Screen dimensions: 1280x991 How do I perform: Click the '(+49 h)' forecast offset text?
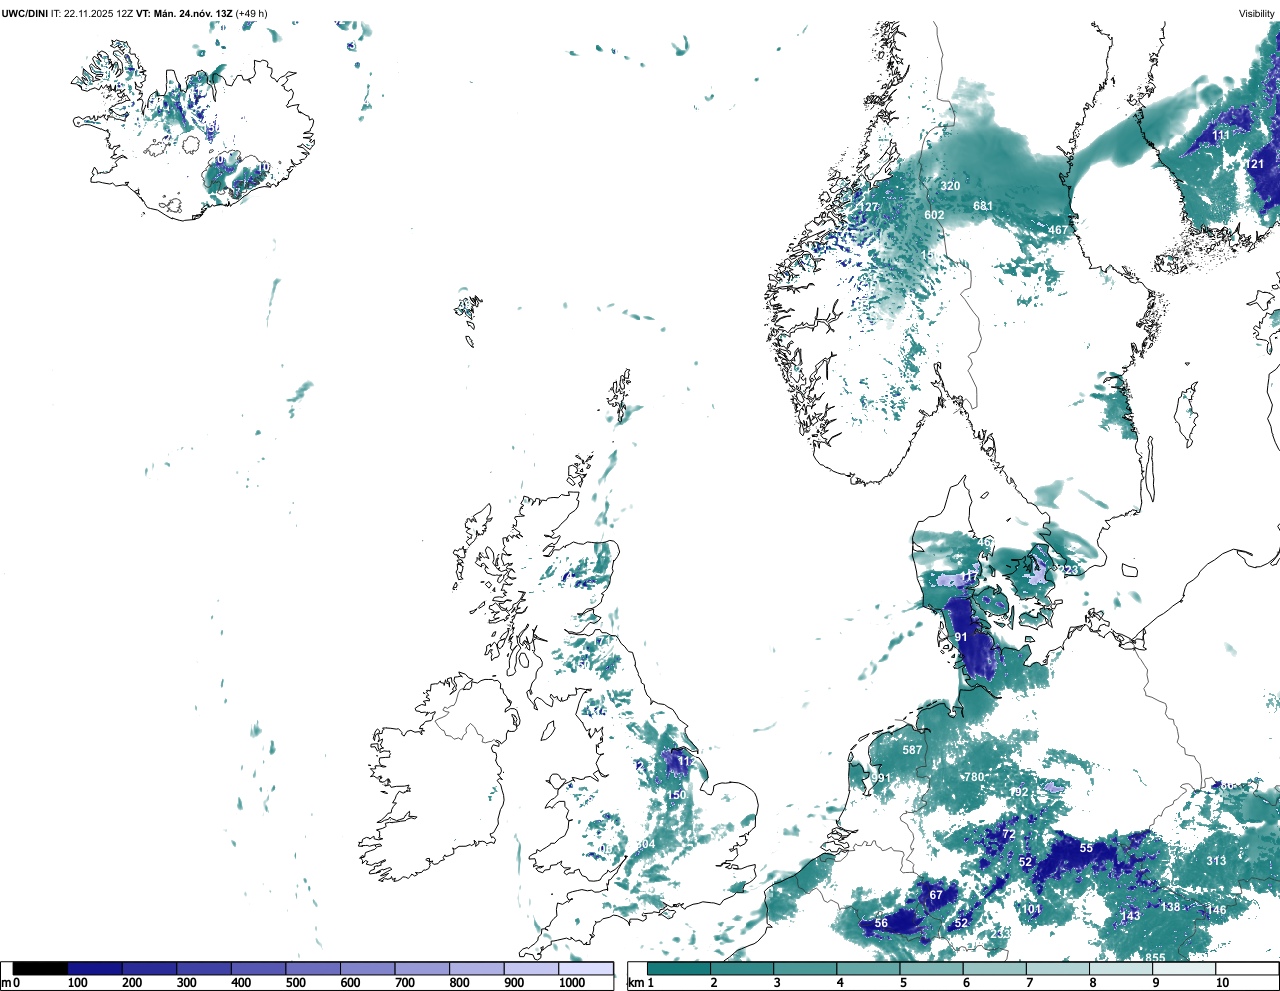tap(251, 13)
